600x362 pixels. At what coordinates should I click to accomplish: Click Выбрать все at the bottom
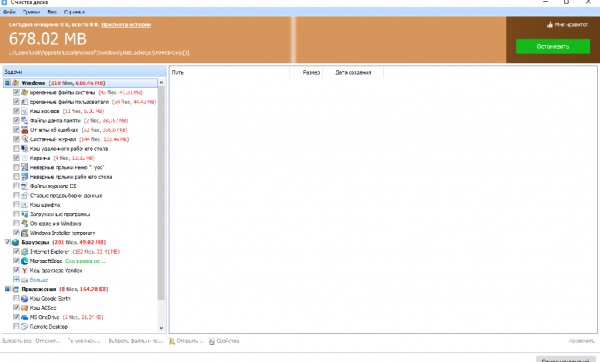(x=17, y=341)
